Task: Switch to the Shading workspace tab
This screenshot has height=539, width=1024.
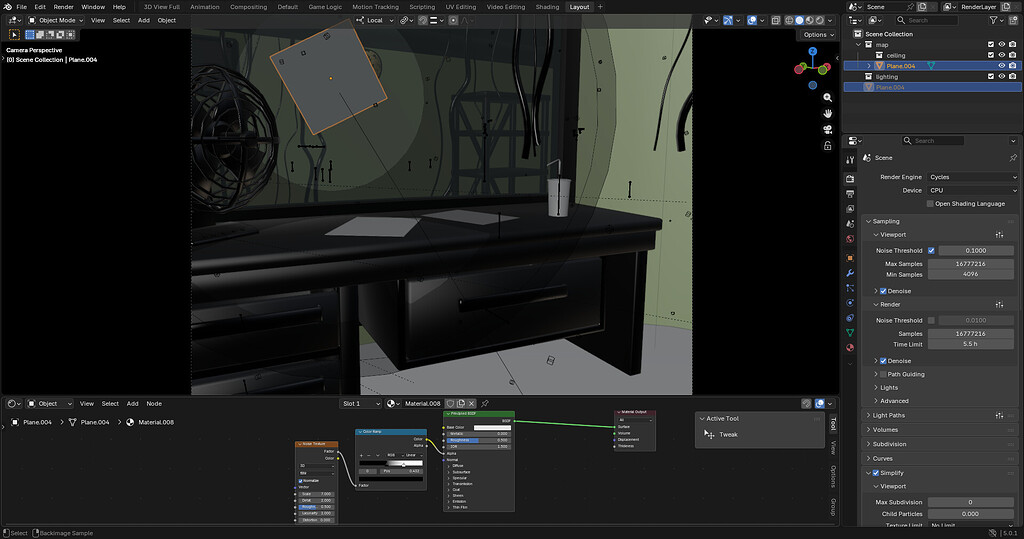Action: [547, 7]
